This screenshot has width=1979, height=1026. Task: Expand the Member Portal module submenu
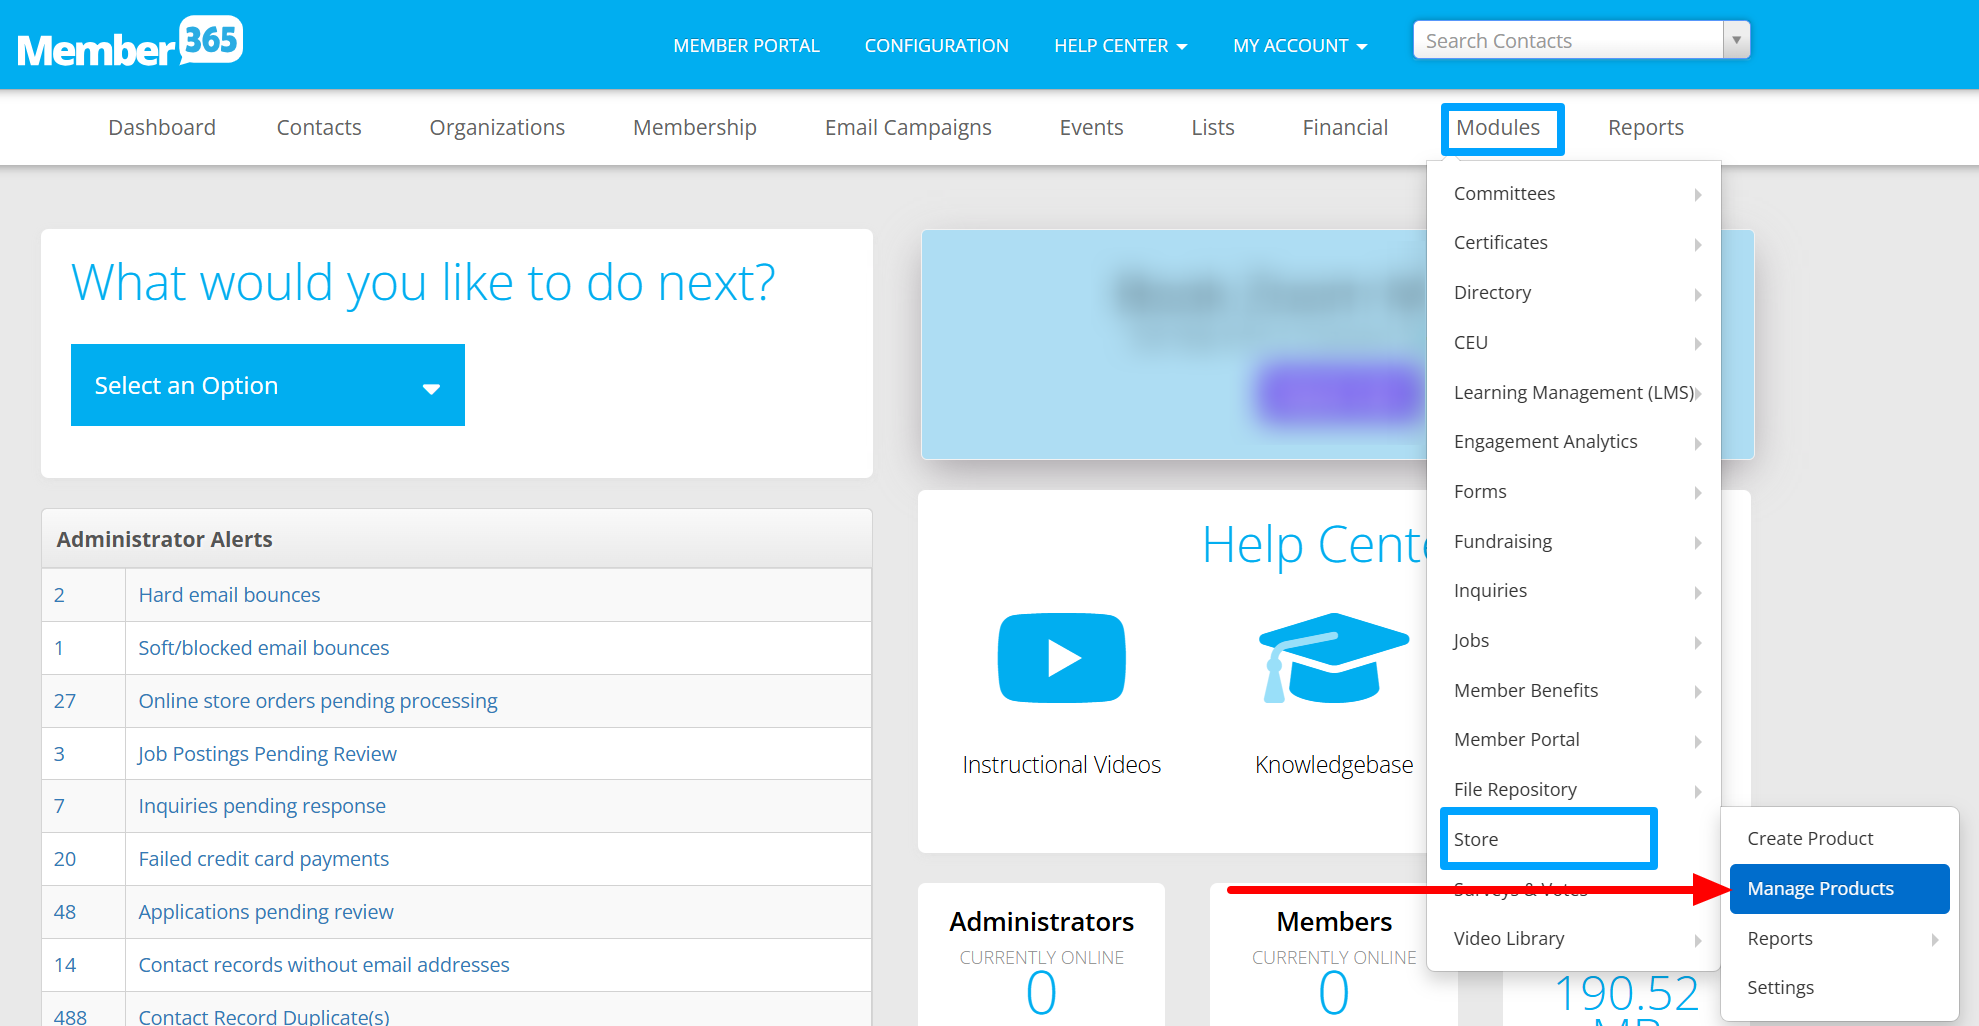point(1574,740)
